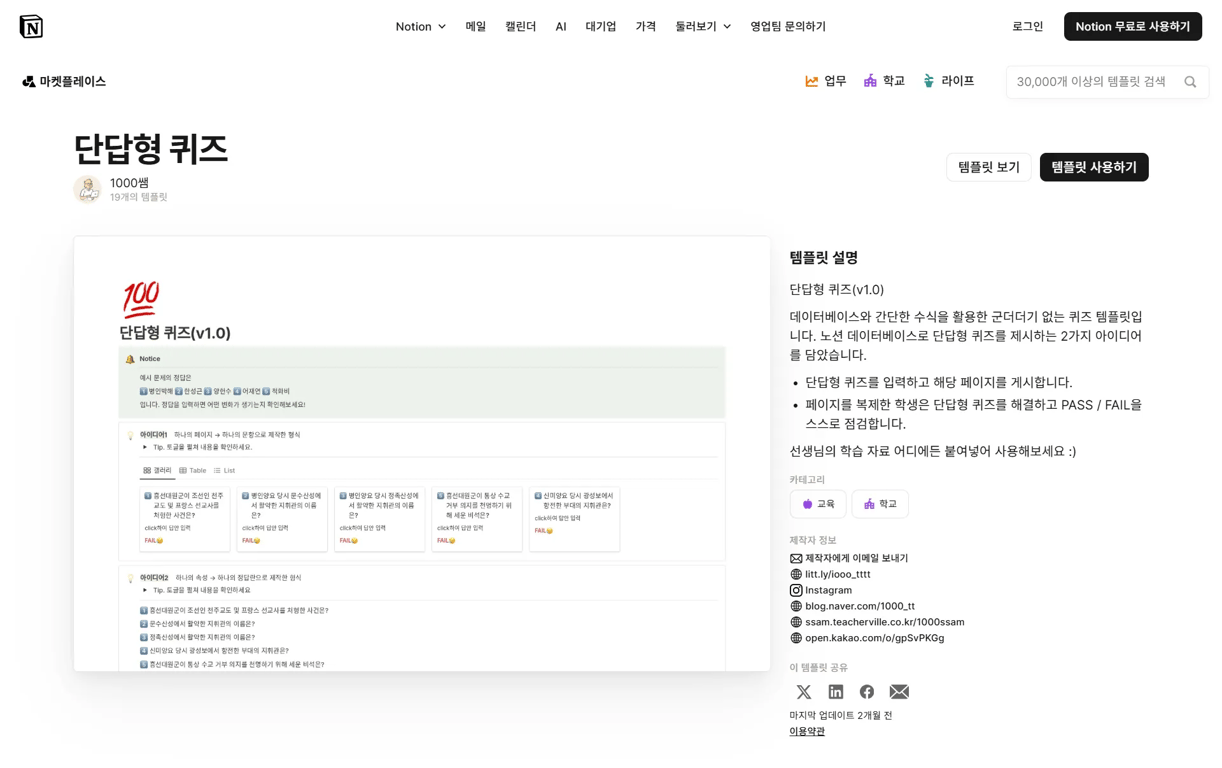Screen dimensions: 1222x768
Task: Click the 1000쌤 creator avatar
Action: click(87, 189)
